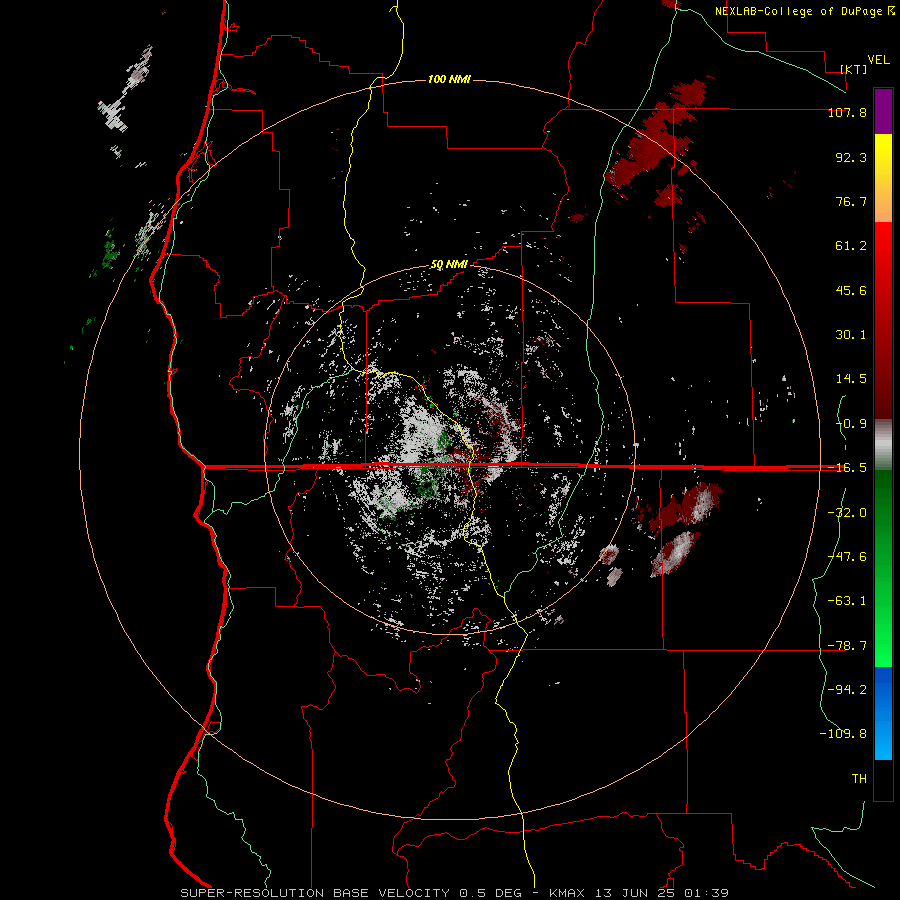900x900 pixels.
Task: Click the 50 NMI range ring label
Action: tap(449, 265)
